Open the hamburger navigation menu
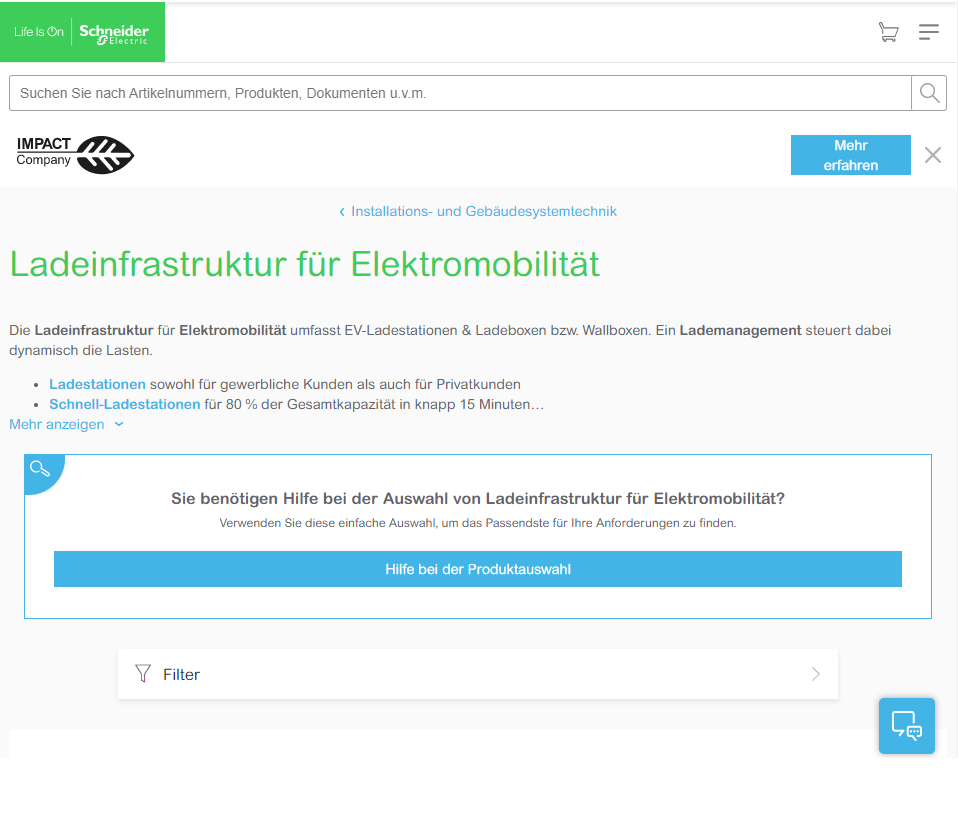This screenshot has width=958, height=817. pos(928,32)
